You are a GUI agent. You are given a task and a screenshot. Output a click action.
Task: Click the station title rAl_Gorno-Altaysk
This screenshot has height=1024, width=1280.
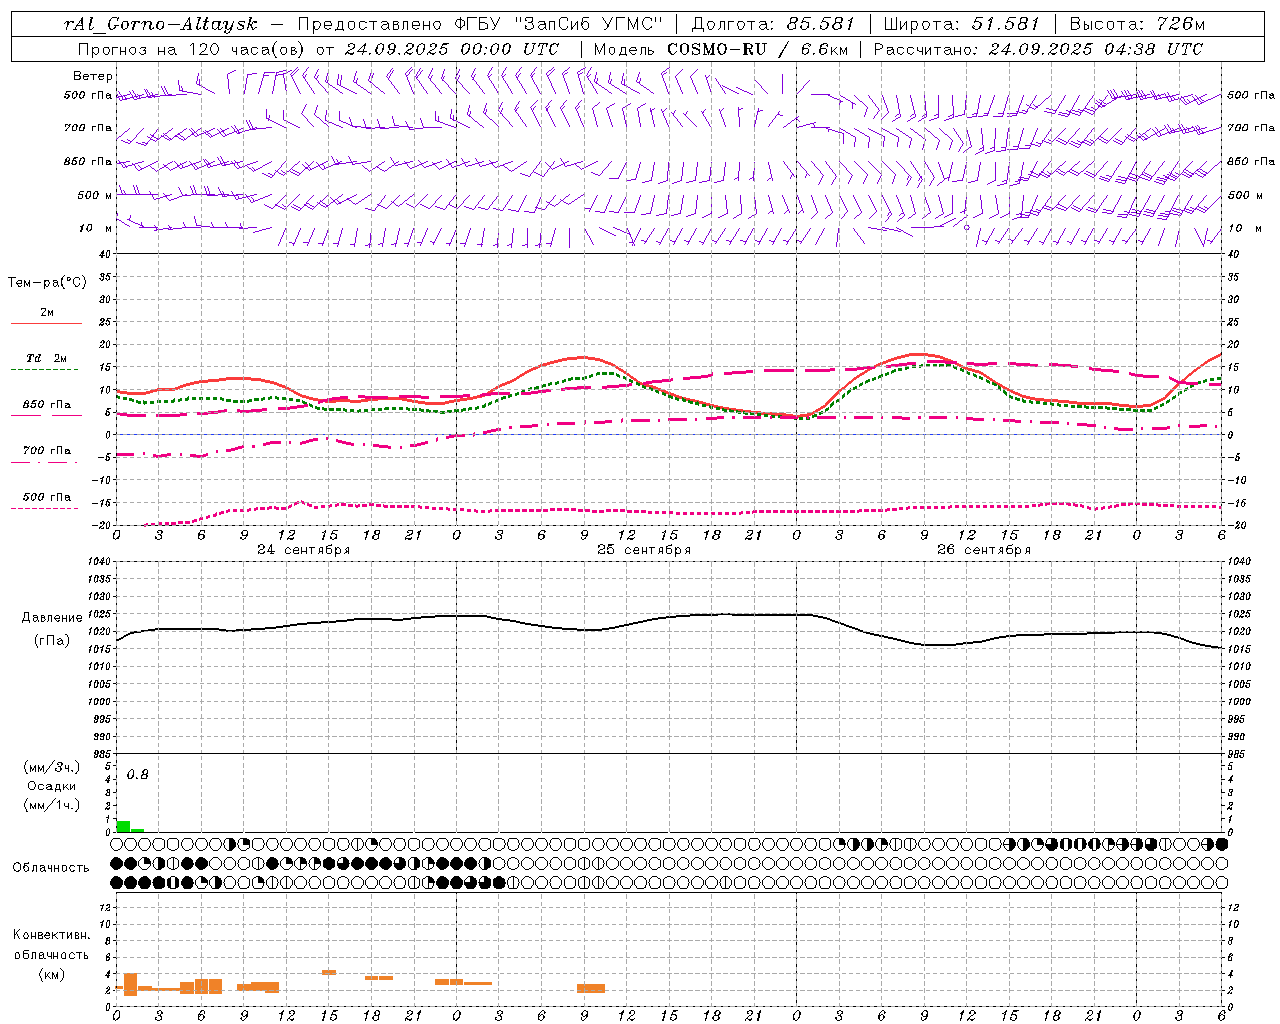161,24
